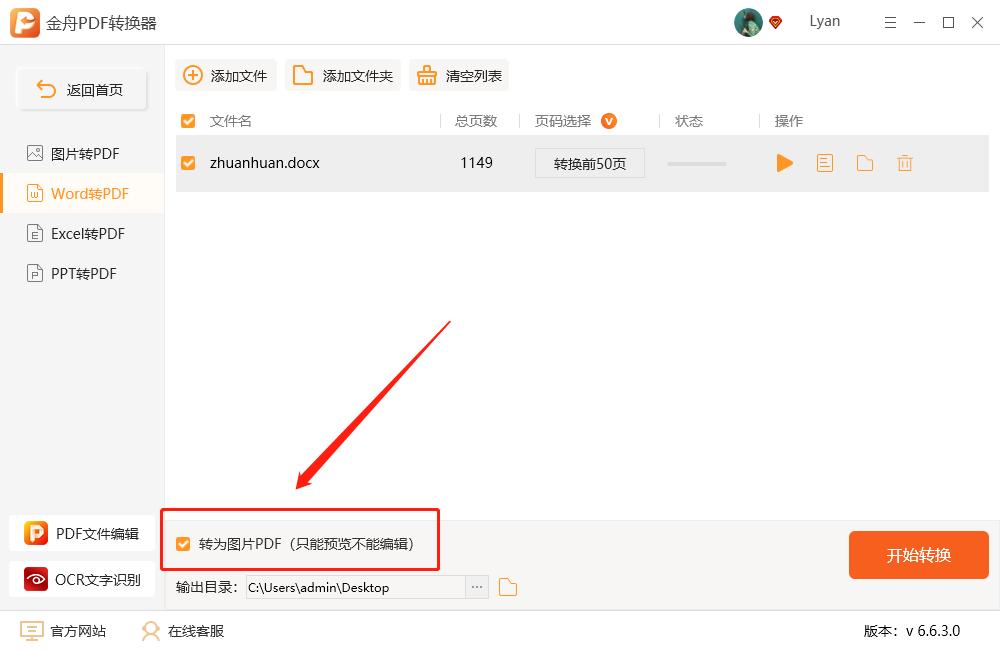The image size is (1000, 650).
Task: Open the file preview icon for zhuanhuan.docx
Action: pyautogui.click(x=825, y=163)
